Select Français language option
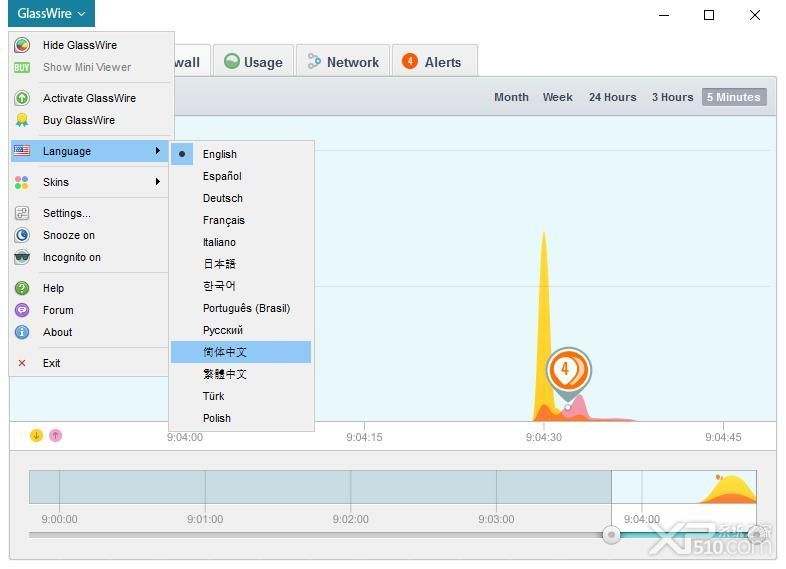The width and height of the screenshot is (786, 569). [241, 221]
